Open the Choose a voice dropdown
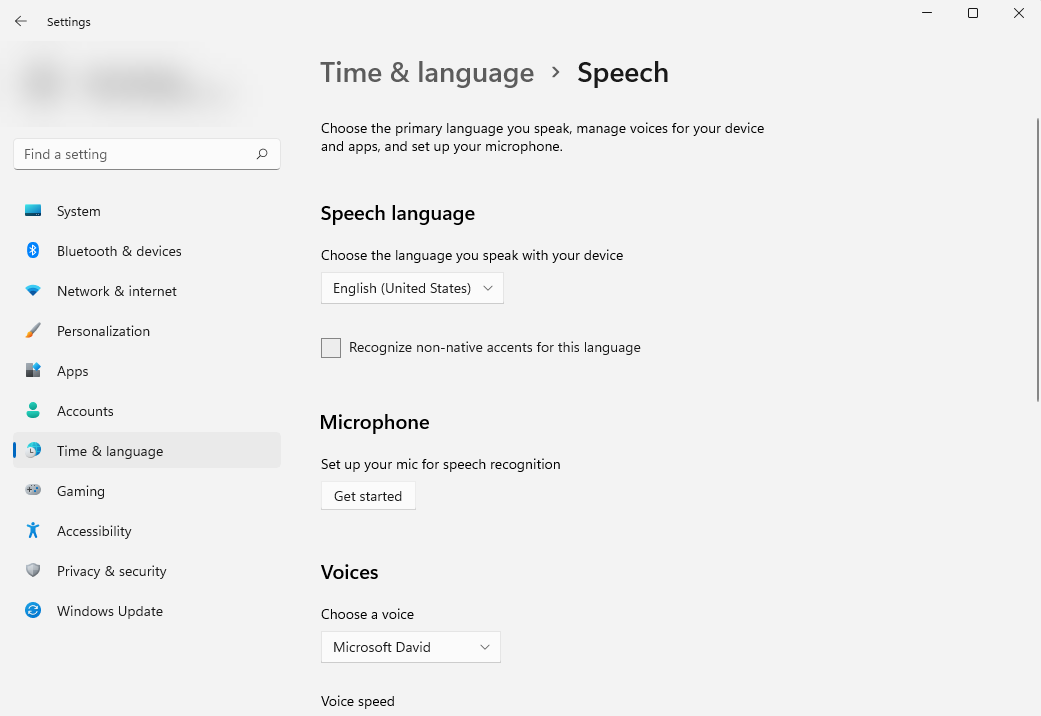Viewport: 1041px width, 716px height. pos(411,647)
